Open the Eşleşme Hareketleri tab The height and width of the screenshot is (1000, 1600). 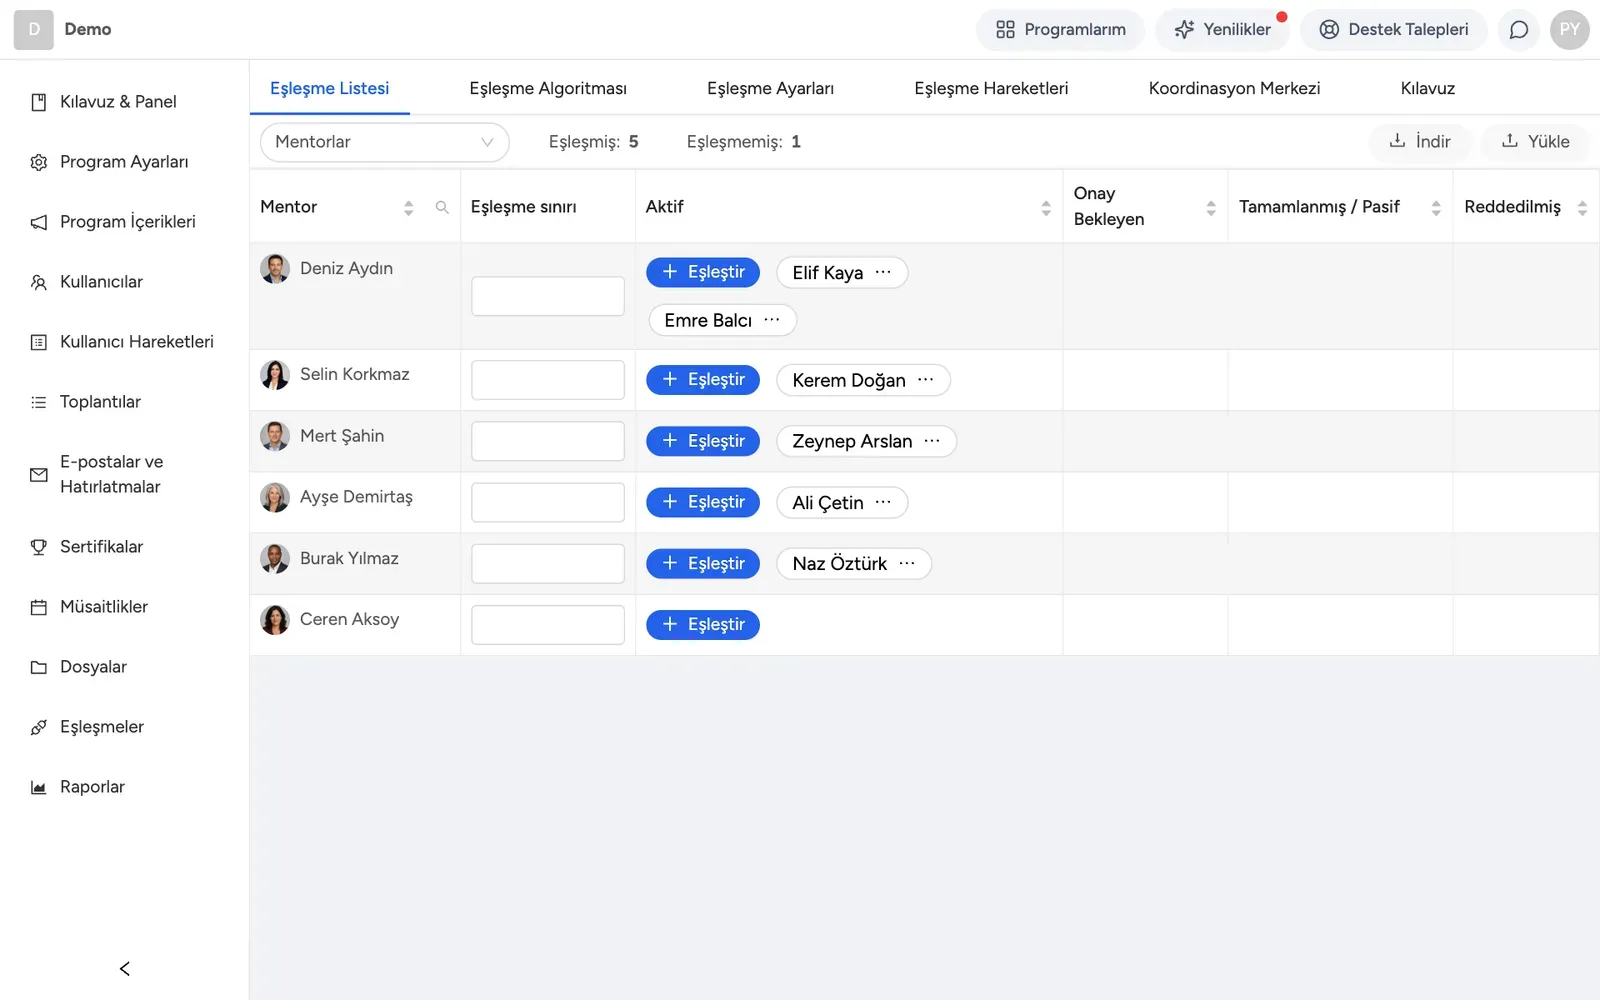(991, 88)
